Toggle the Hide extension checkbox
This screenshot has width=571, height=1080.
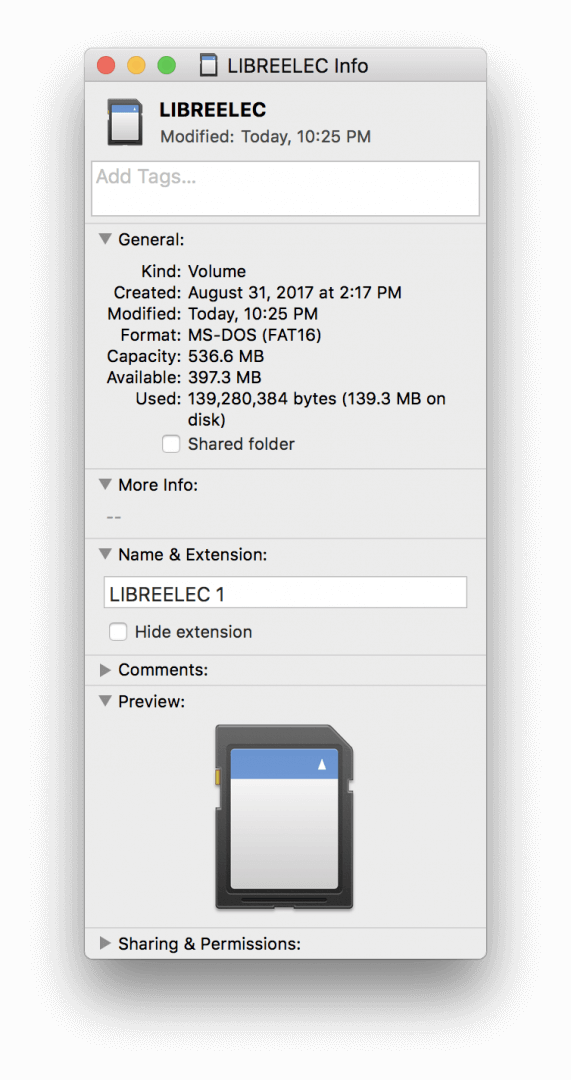tap(118, 632)
